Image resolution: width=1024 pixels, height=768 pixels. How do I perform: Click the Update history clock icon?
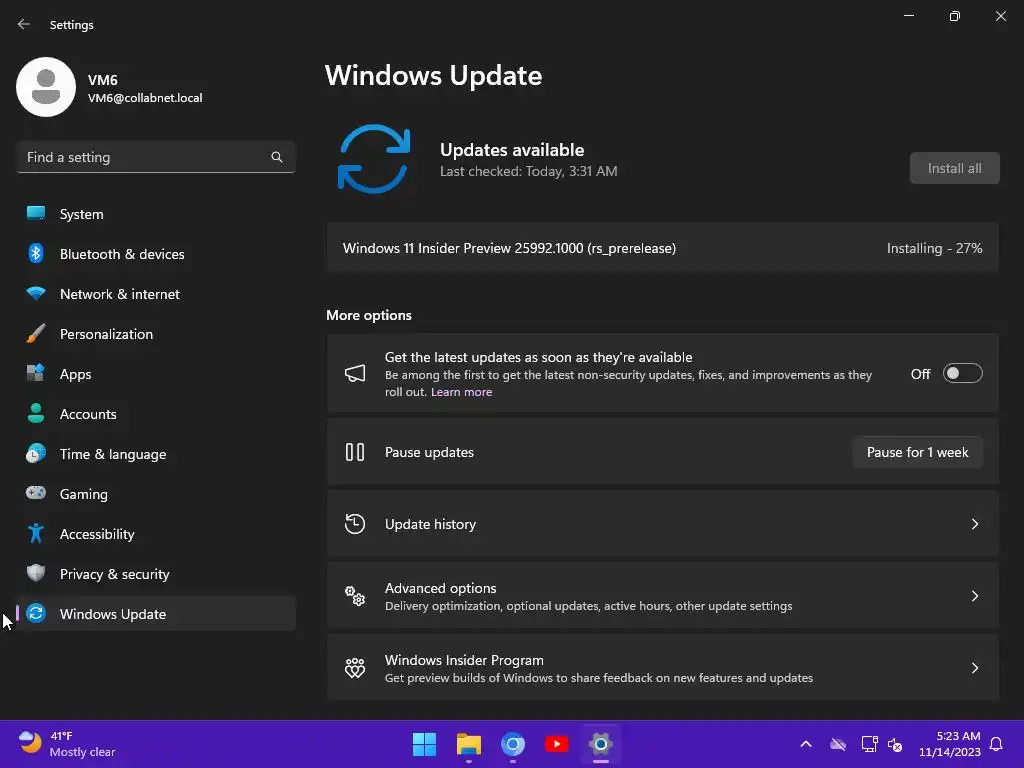click(x=355, y=524)
